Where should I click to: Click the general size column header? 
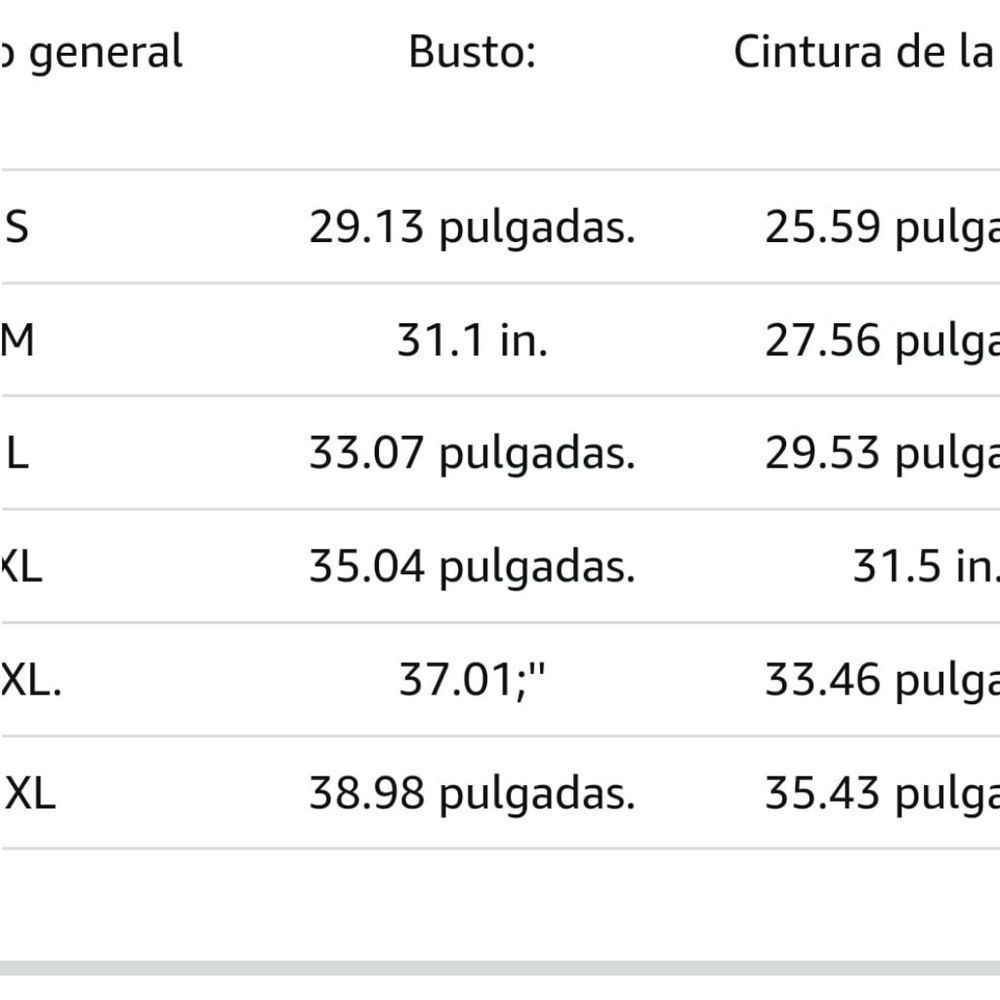tap(91, 53)
